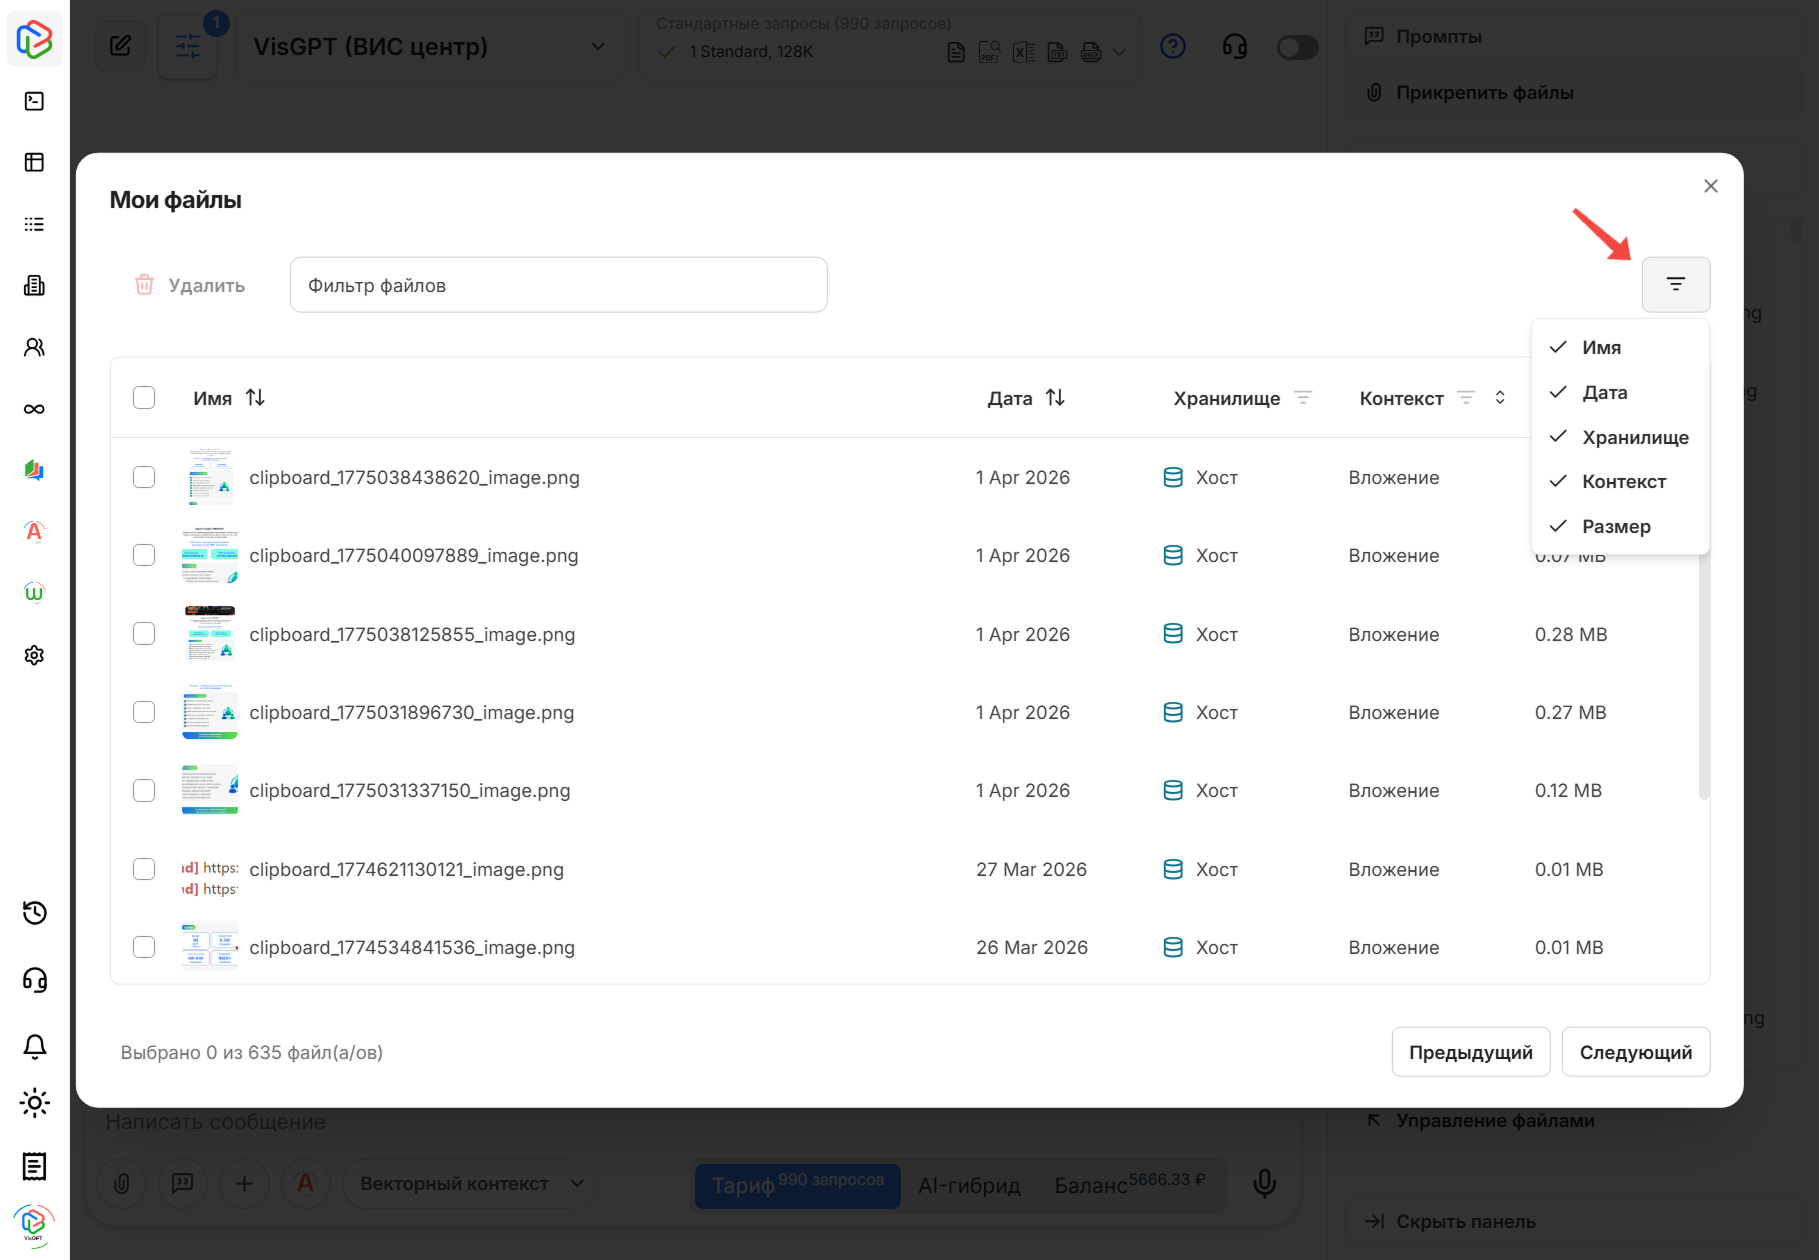Click the trash icon next to Удалить
The height and width of the screenshot is (1260, 1819).
(145, 285)
